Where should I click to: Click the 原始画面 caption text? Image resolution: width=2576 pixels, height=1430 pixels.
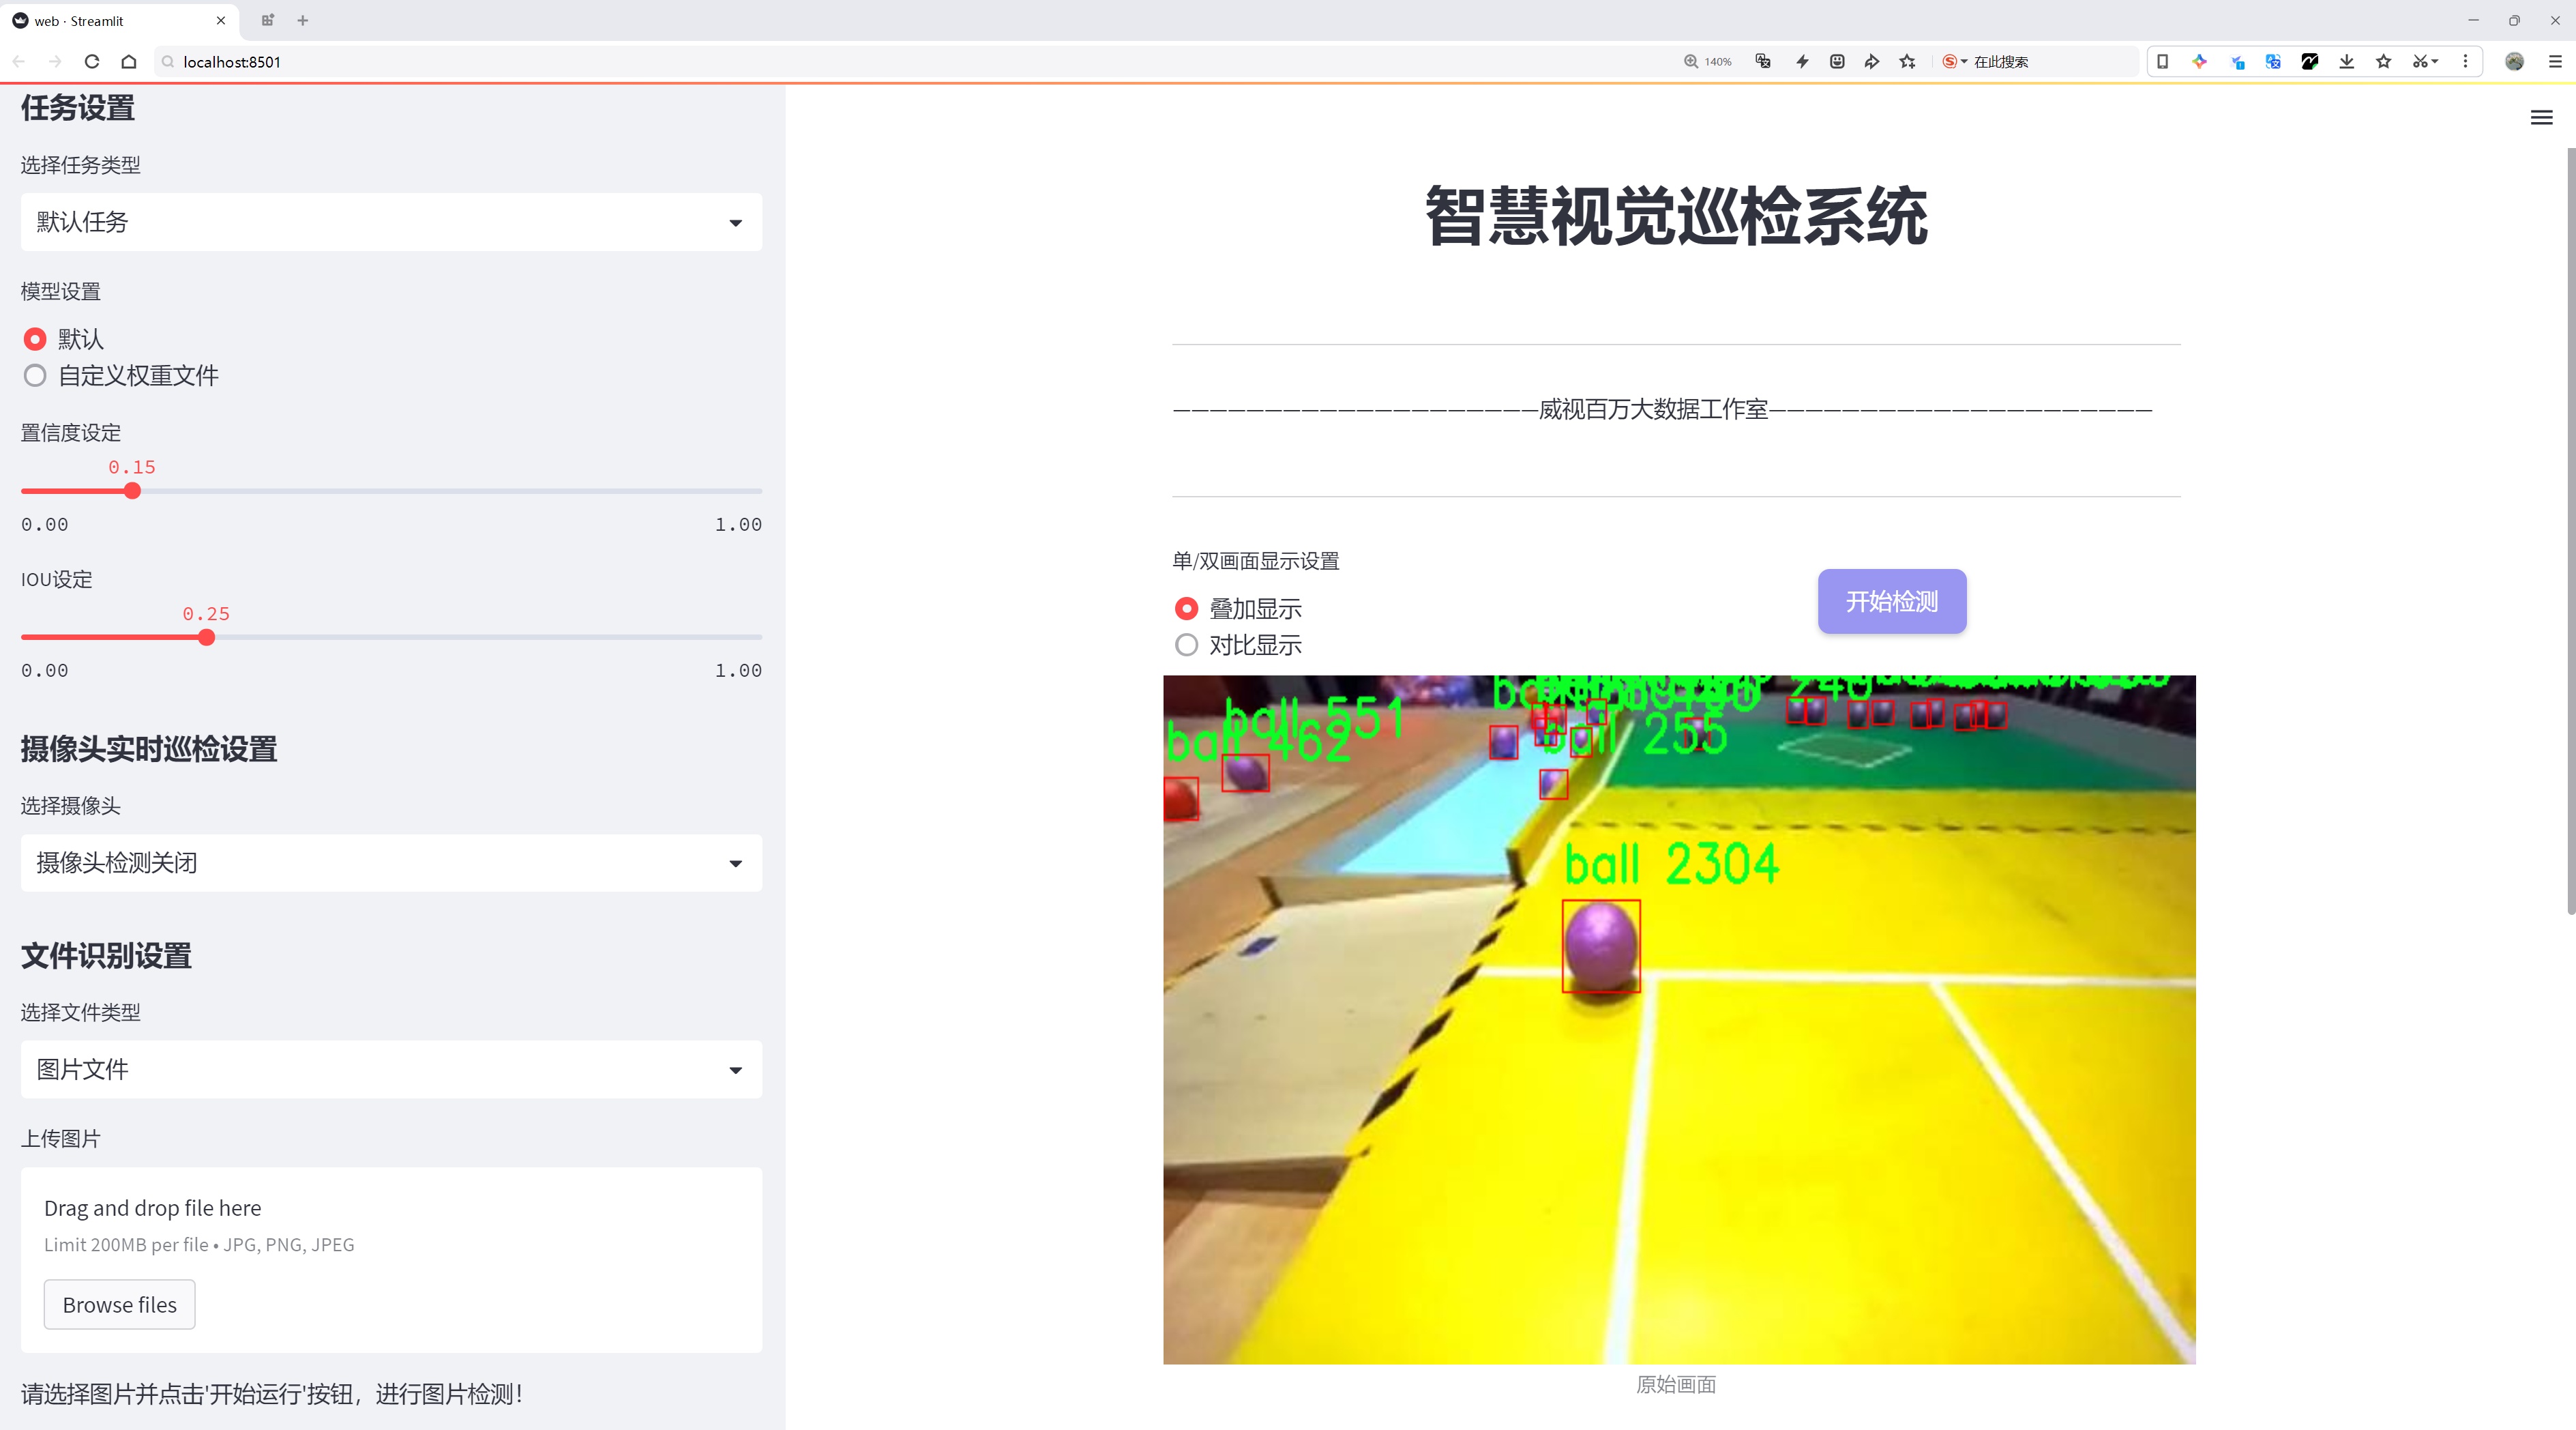click(1676, 1384)
